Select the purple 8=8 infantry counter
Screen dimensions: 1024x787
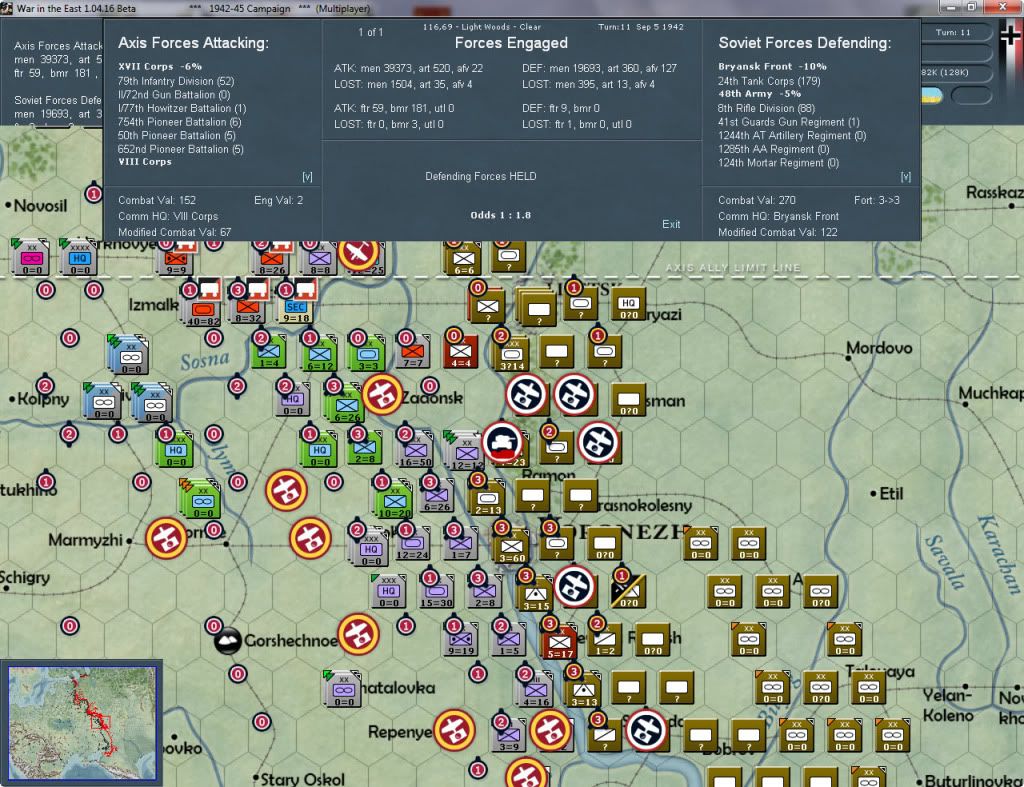[x=319, y=260]
